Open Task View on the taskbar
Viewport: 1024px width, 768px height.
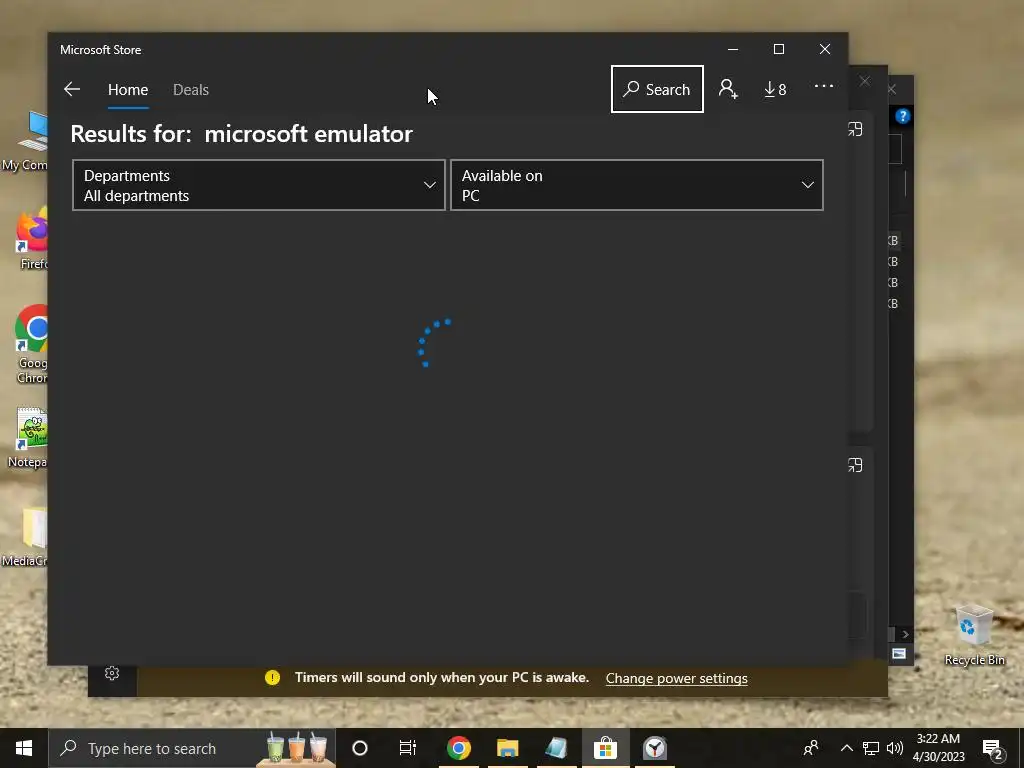click(408, 748)
